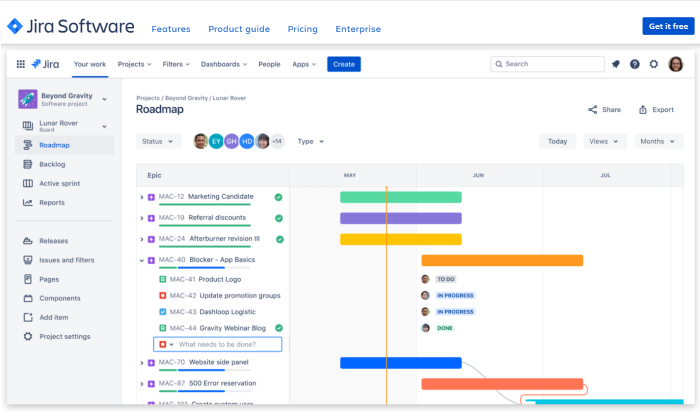Open the Filters menu
This screenshot has height=420, width=700.
click(176, 64)
